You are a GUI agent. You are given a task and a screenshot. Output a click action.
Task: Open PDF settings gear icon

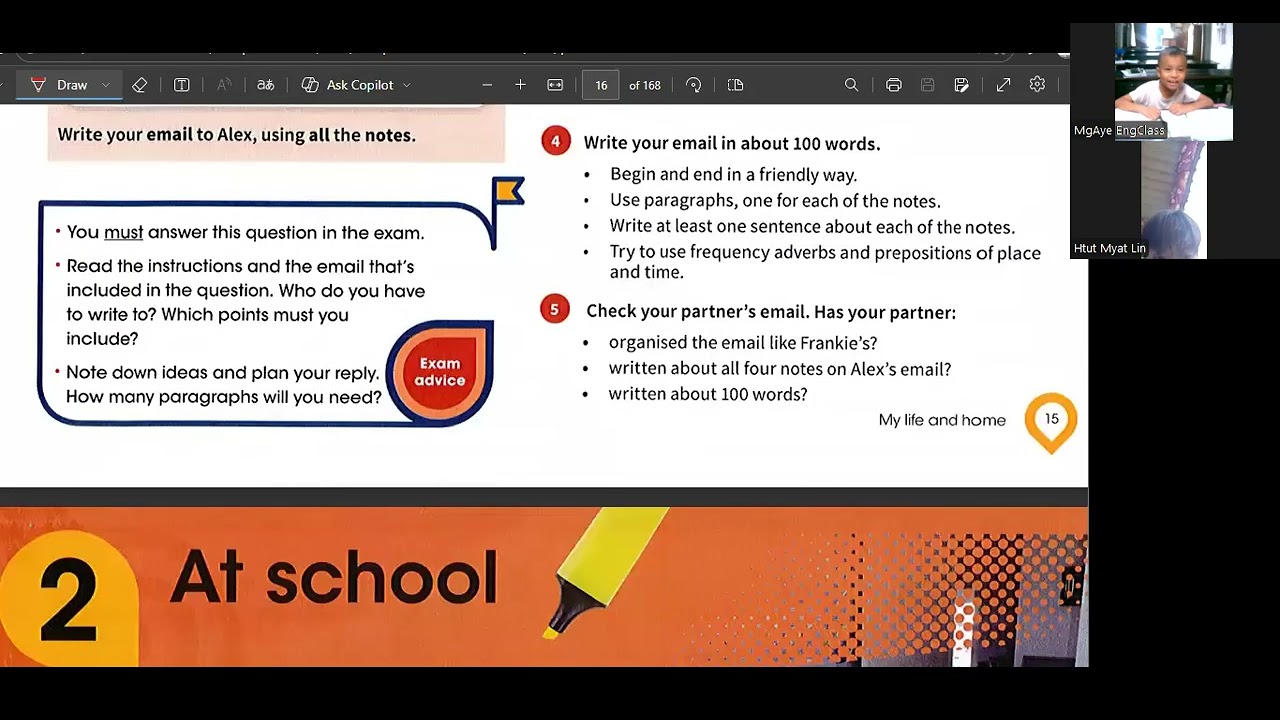click(x=1038, y=85)
